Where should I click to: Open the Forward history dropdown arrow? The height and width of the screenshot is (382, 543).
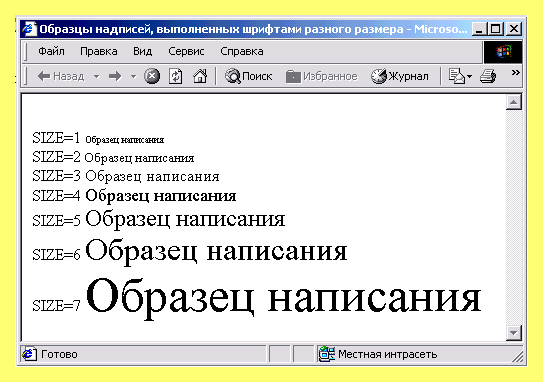click(x=133, y=76)
